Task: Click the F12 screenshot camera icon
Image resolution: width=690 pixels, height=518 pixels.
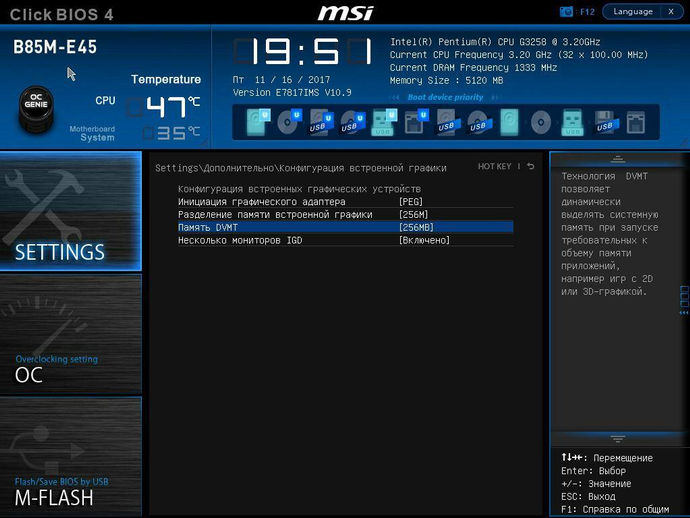Action: pos(566,11)
